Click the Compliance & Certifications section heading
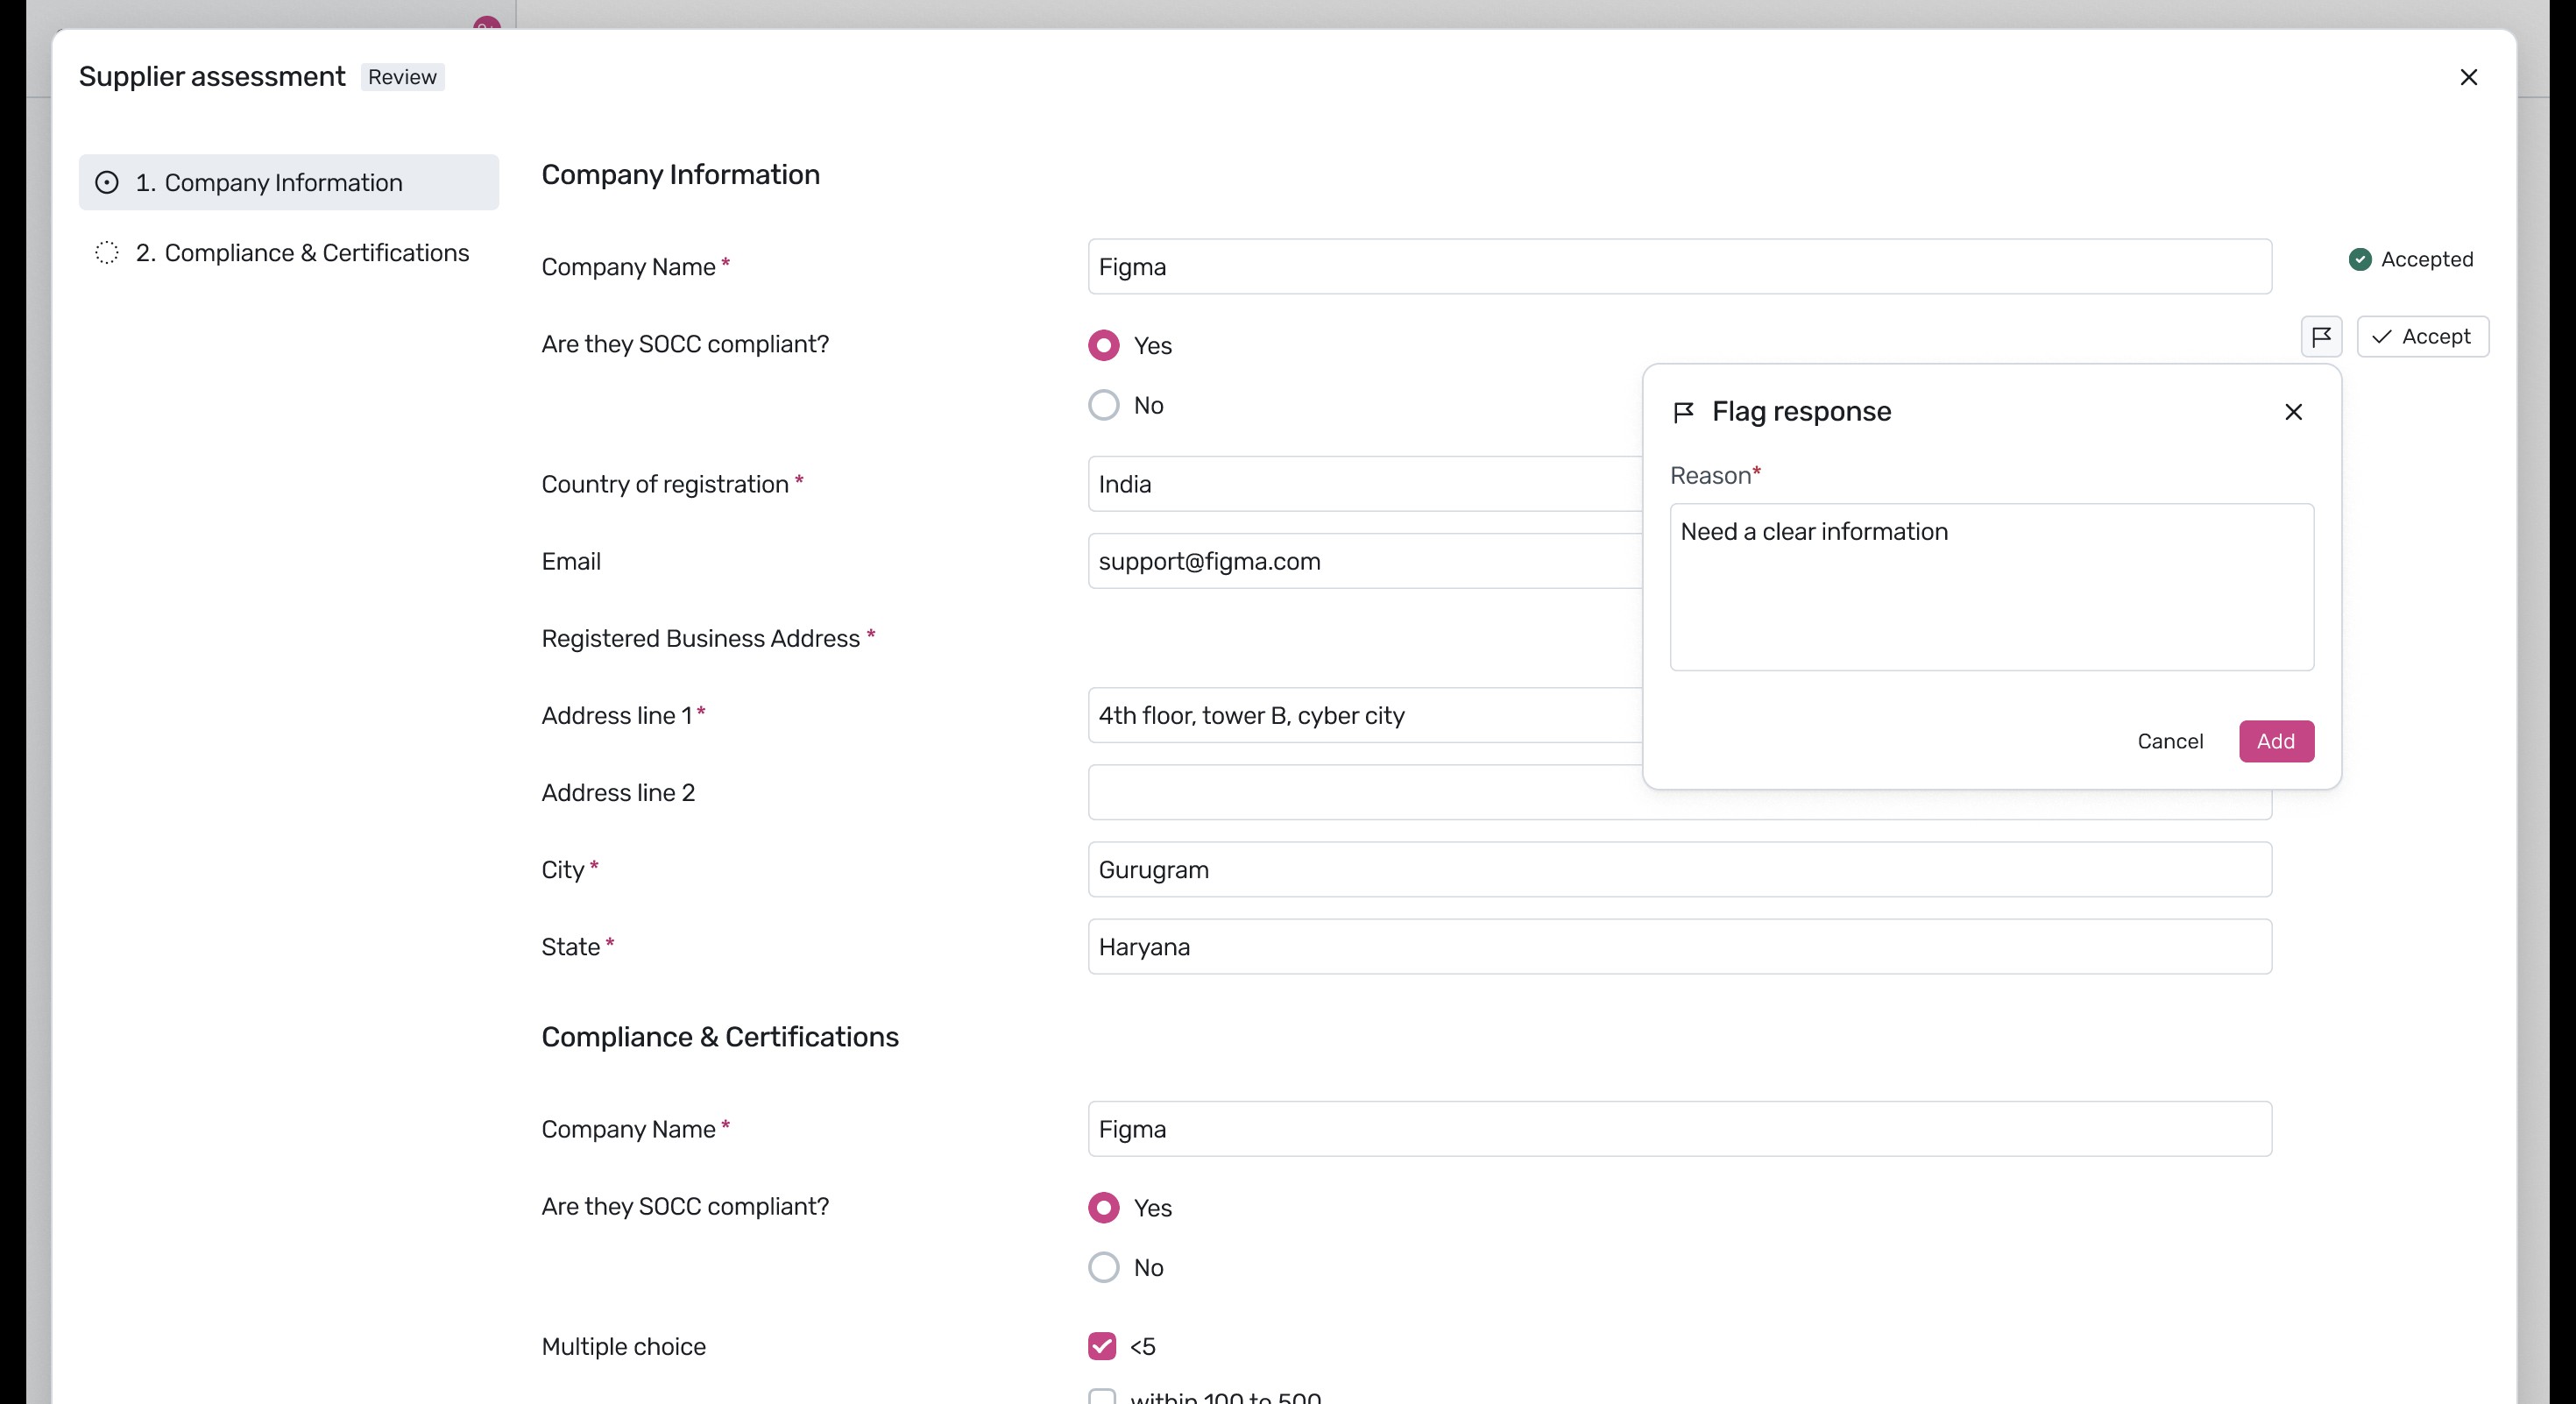 [720, 1037]
